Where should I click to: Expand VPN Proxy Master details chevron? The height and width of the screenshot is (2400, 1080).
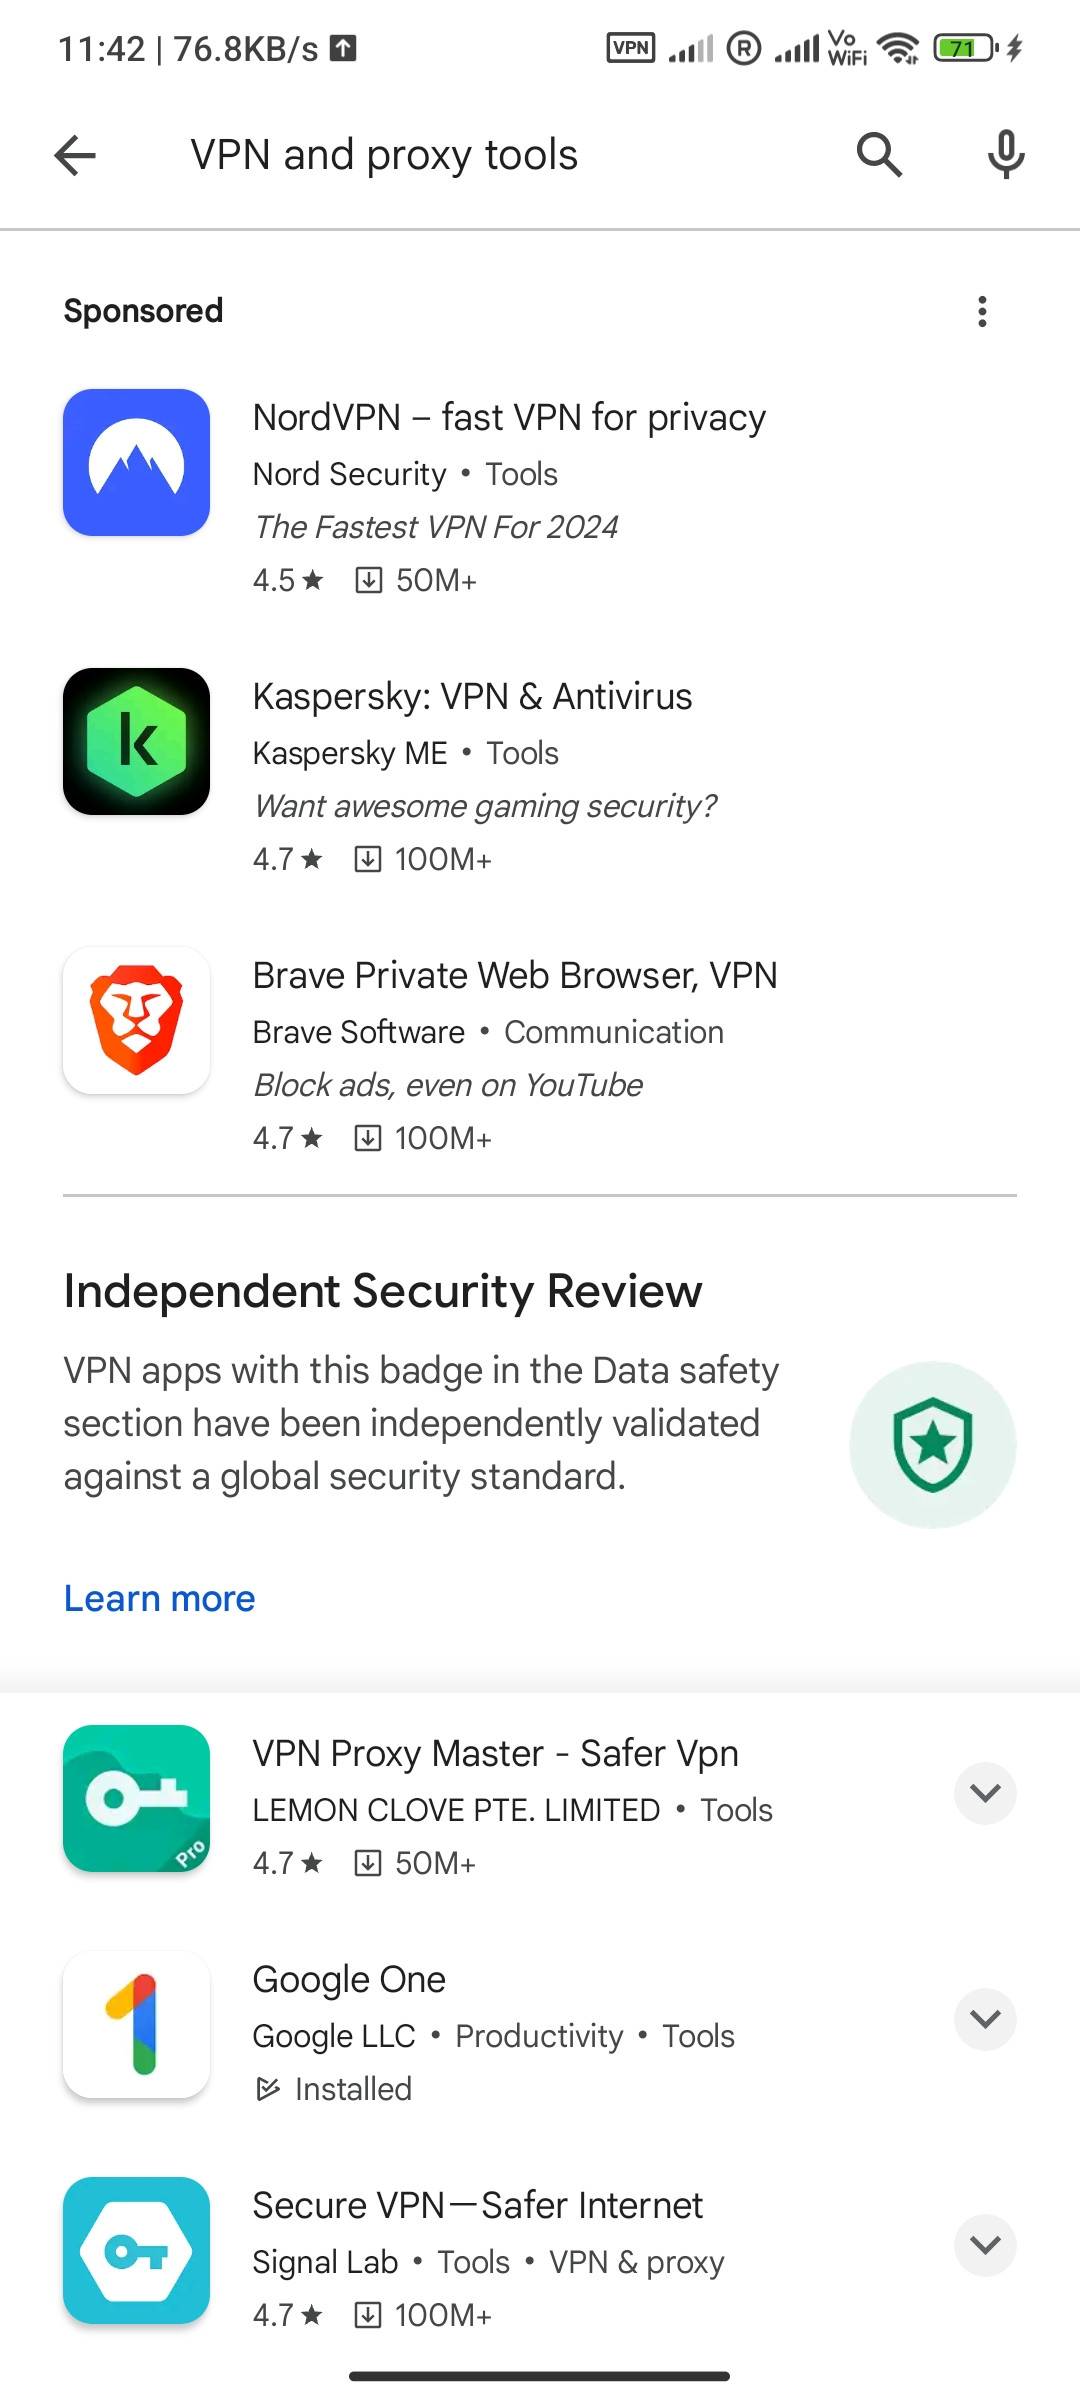tap(985, 1793)
